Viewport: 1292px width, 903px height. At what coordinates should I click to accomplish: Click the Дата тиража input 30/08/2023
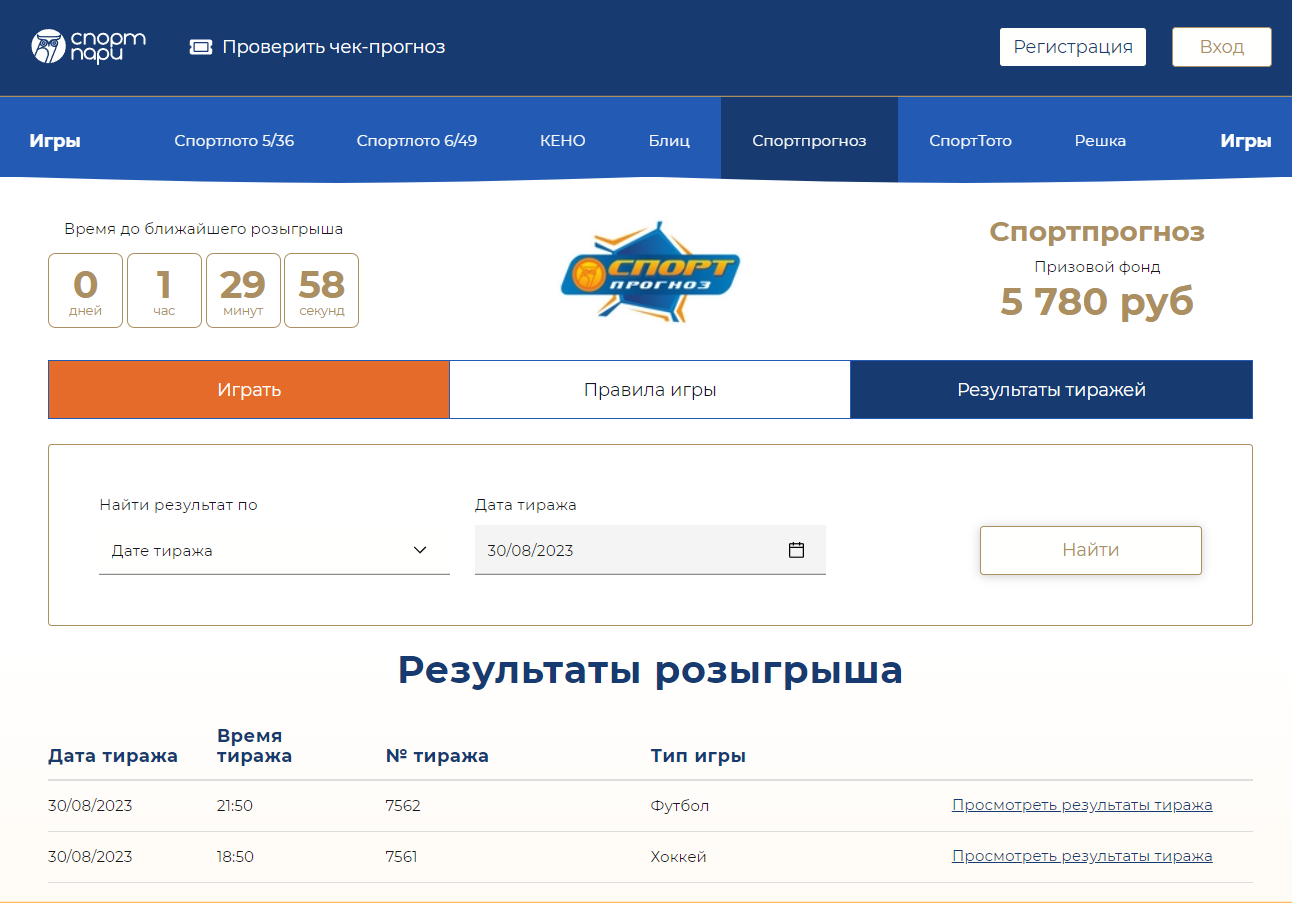click(x=650, y=550)
